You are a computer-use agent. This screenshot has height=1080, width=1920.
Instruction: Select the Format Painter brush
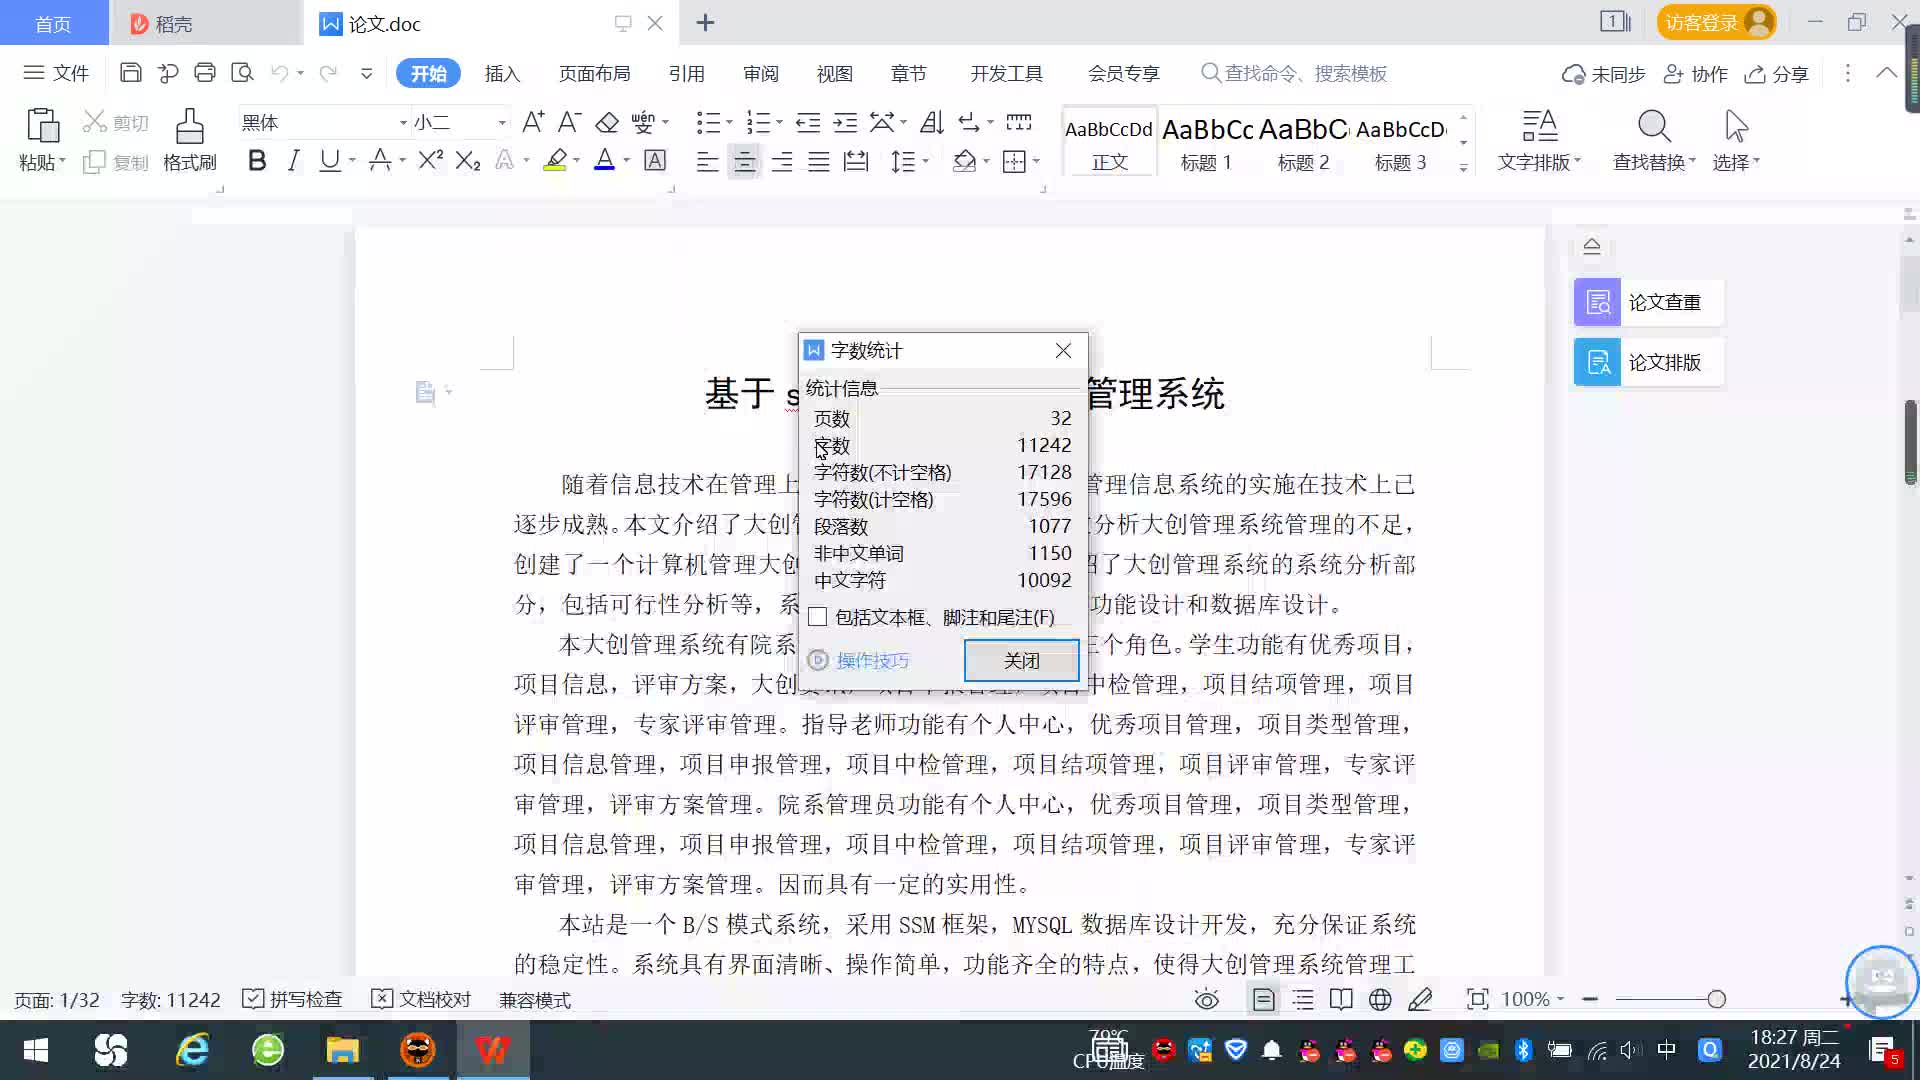pos(190,126)
